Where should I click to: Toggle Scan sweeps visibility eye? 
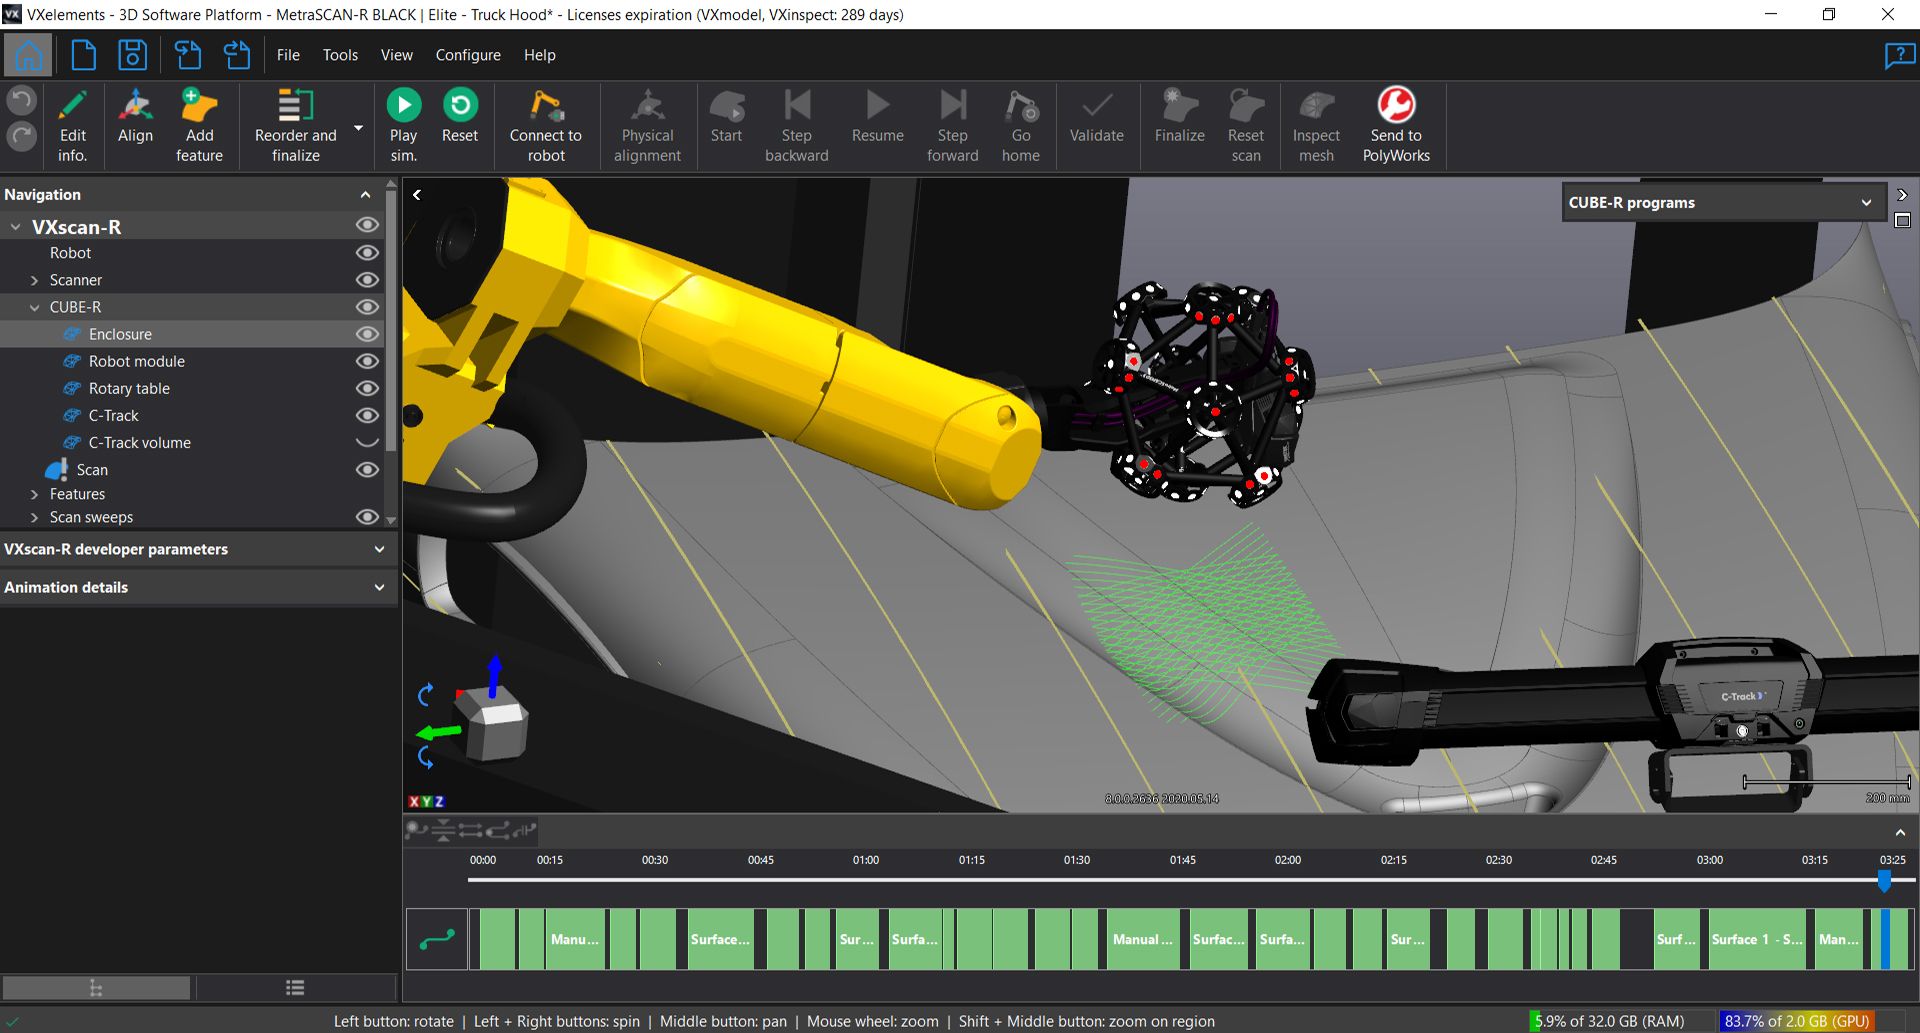click(x=367, y=517)
